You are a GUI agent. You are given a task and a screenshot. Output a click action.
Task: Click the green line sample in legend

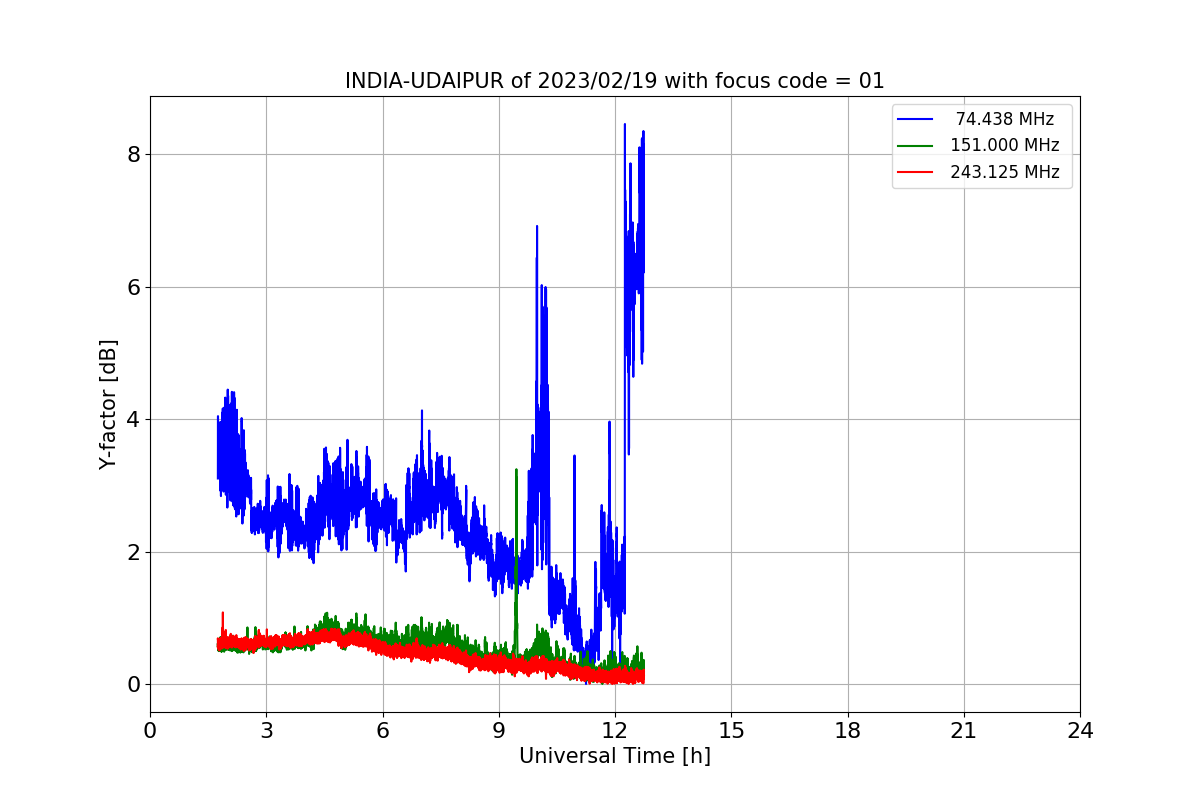(916, 145)
